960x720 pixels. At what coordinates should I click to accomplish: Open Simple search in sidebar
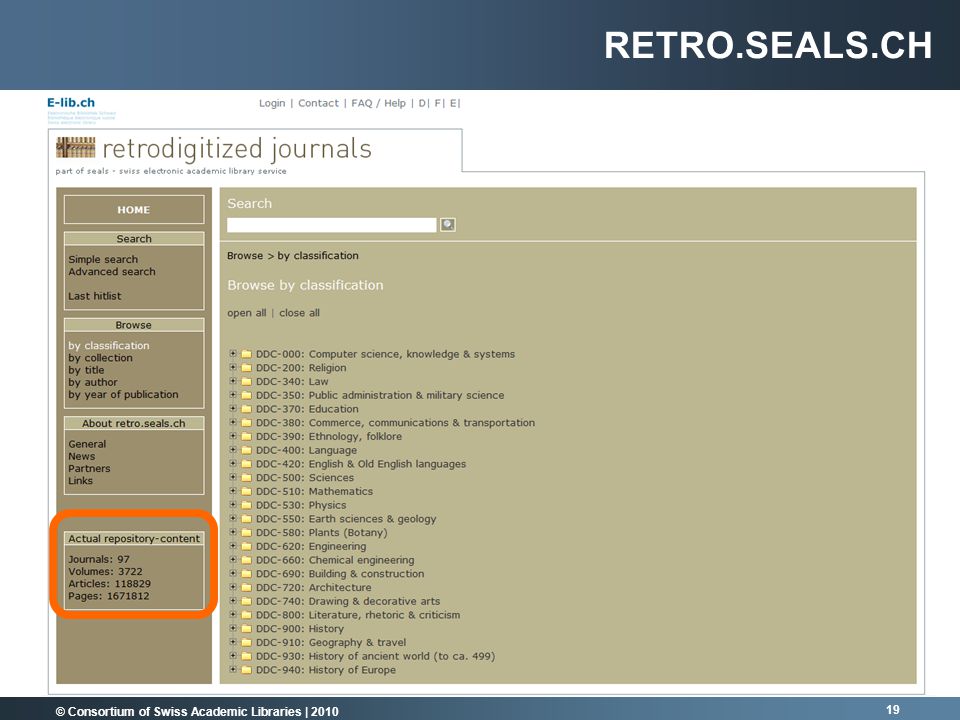[103, 259]
